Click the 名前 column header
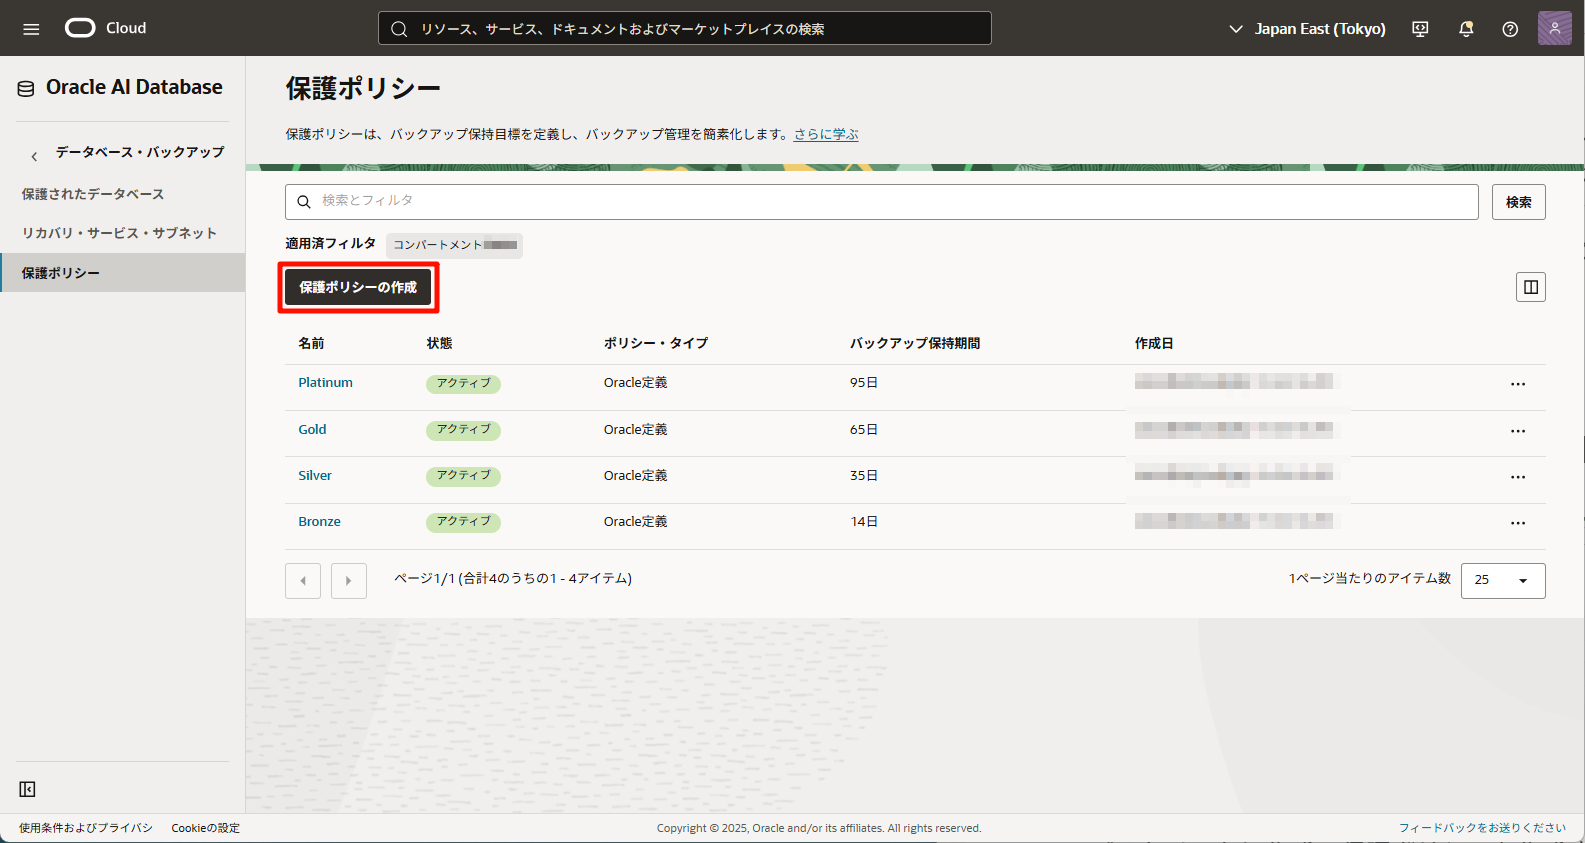The width and height of the screenshot is (1585, 843). (311, 343)
